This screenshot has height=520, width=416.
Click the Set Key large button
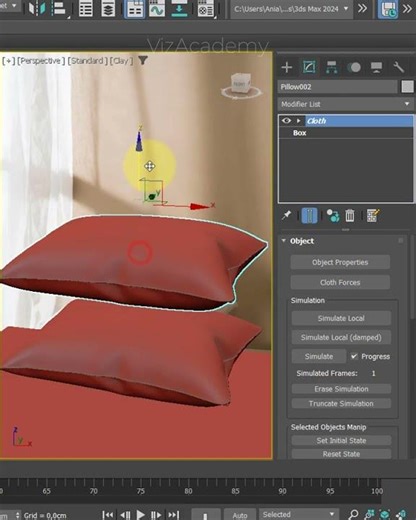pyautogui.click(x=206, y=515)
